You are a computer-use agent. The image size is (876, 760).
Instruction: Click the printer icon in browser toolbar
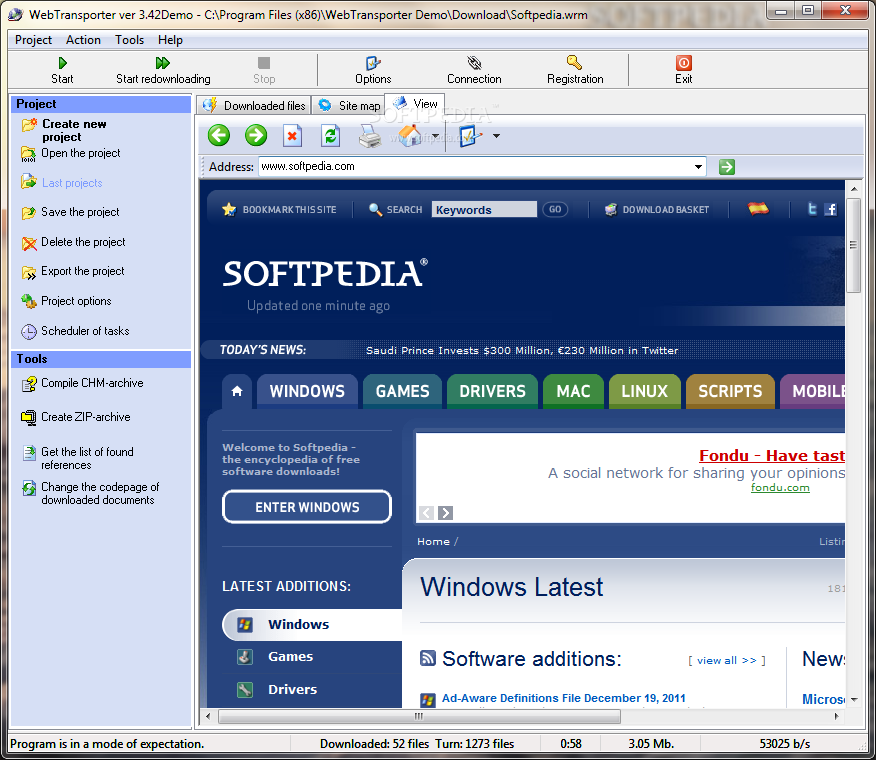coord(369,136)
